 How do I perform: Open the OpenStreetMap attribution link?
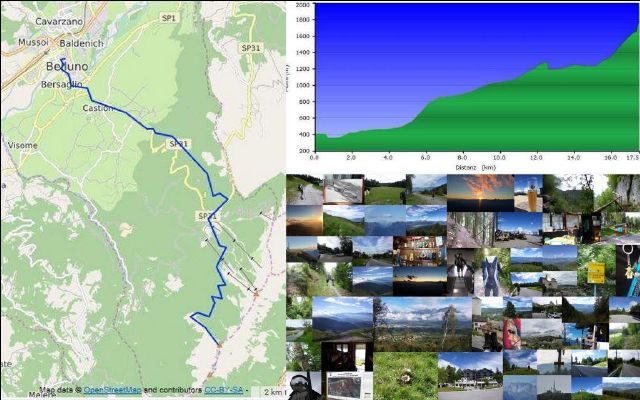pyautogui.click(x=112, y=390)
